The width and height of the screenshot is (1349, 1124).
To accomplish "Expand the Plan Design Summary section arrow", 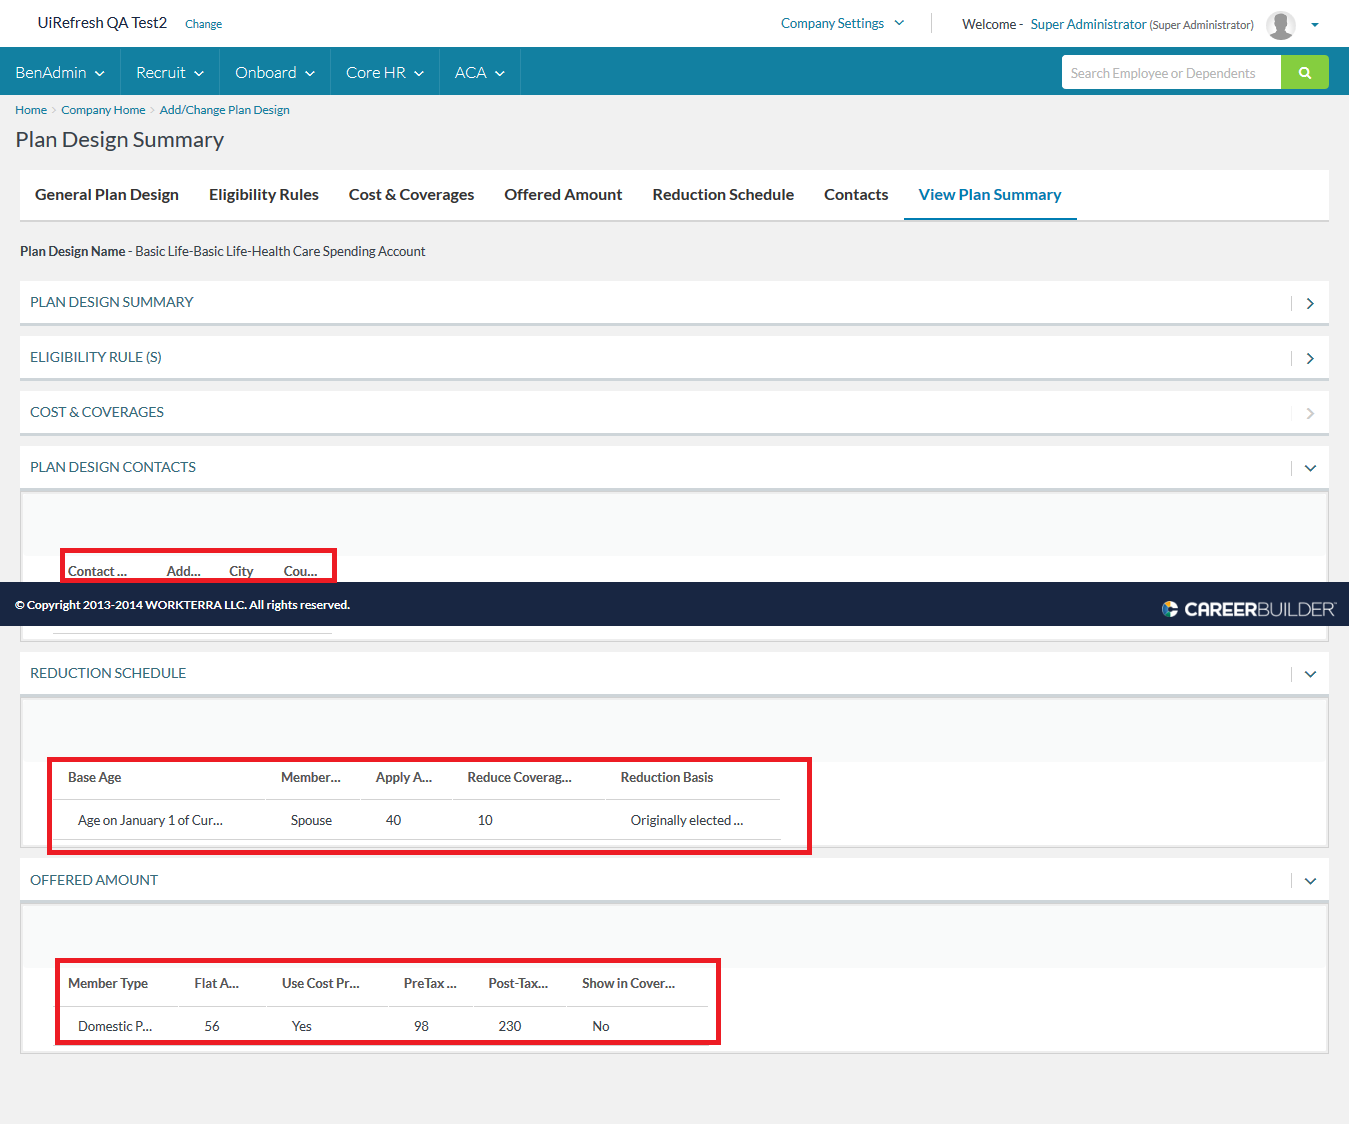I will pyautogui.click(x=1310, y=303).
